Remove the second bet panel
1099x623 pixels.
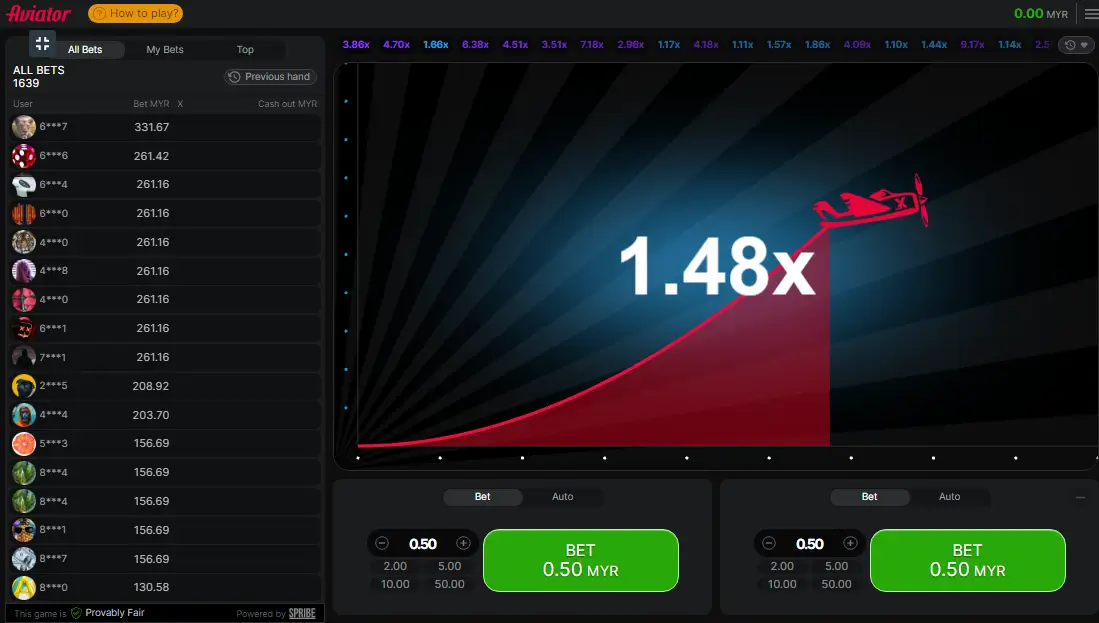(x=1080, y=497)
